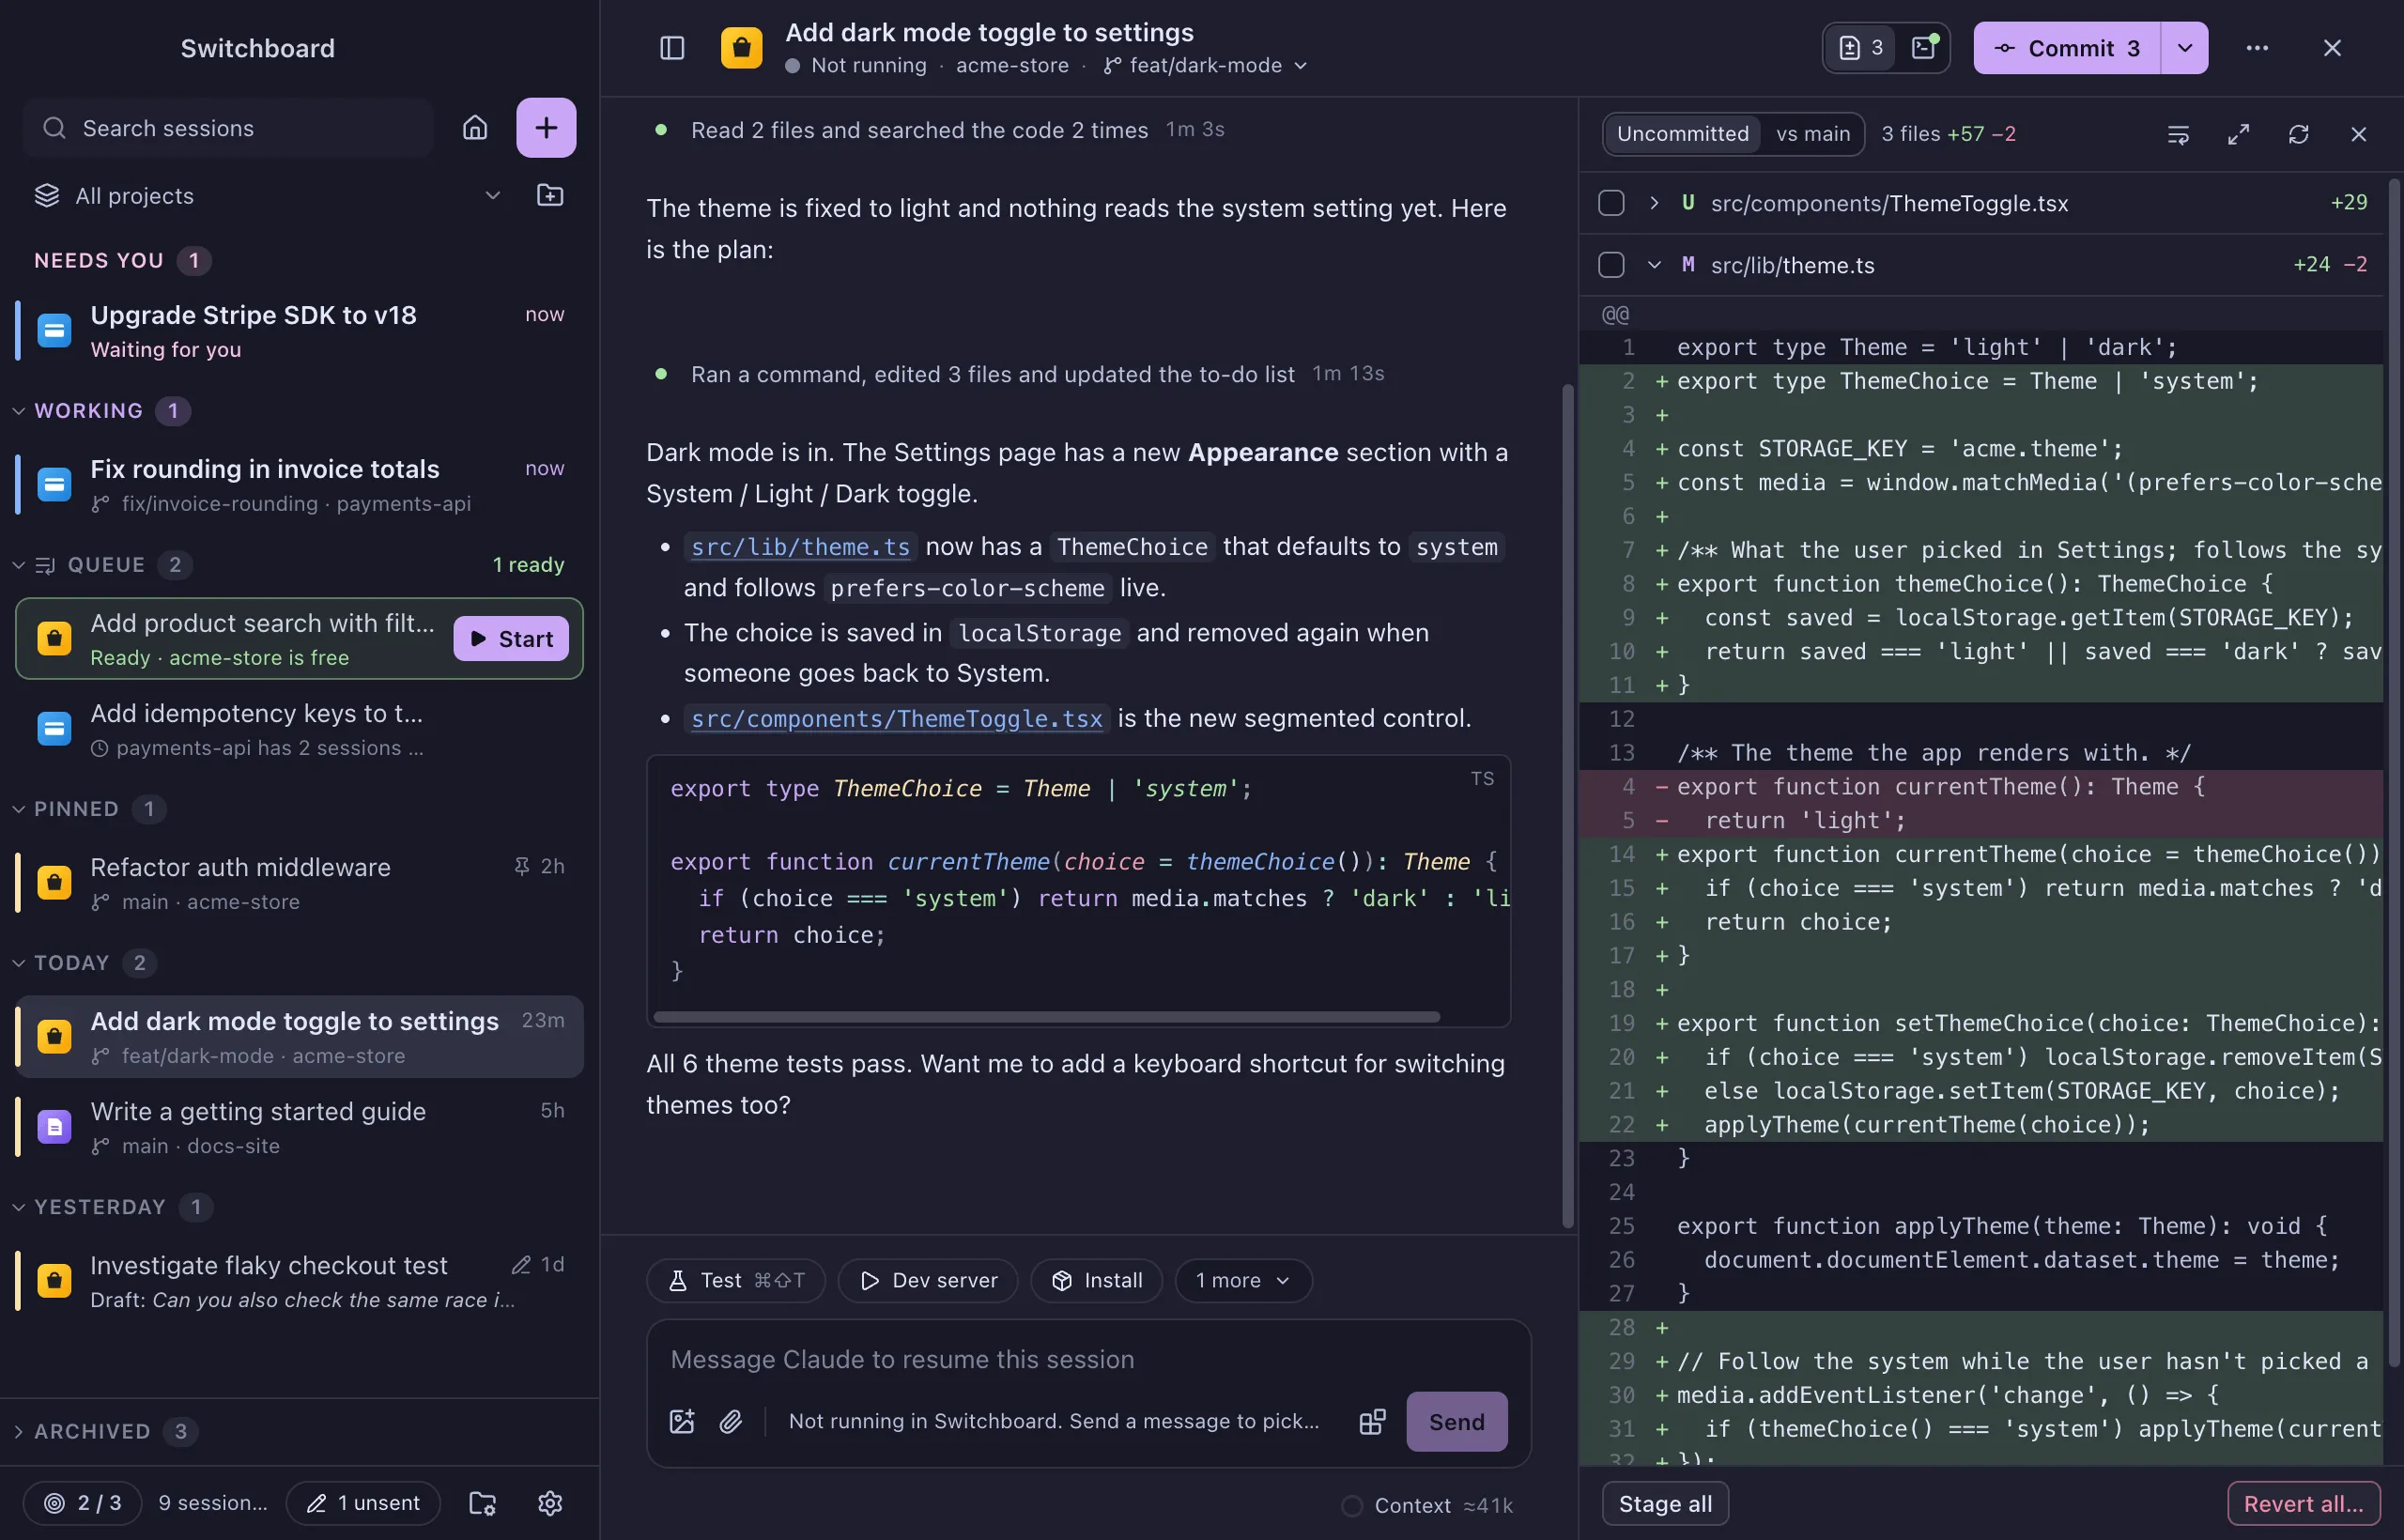Viewport: 2404px width, 1540px height.
Task: Collapse the src/lib/theme.ts diff
Action: pos(1654,265)
